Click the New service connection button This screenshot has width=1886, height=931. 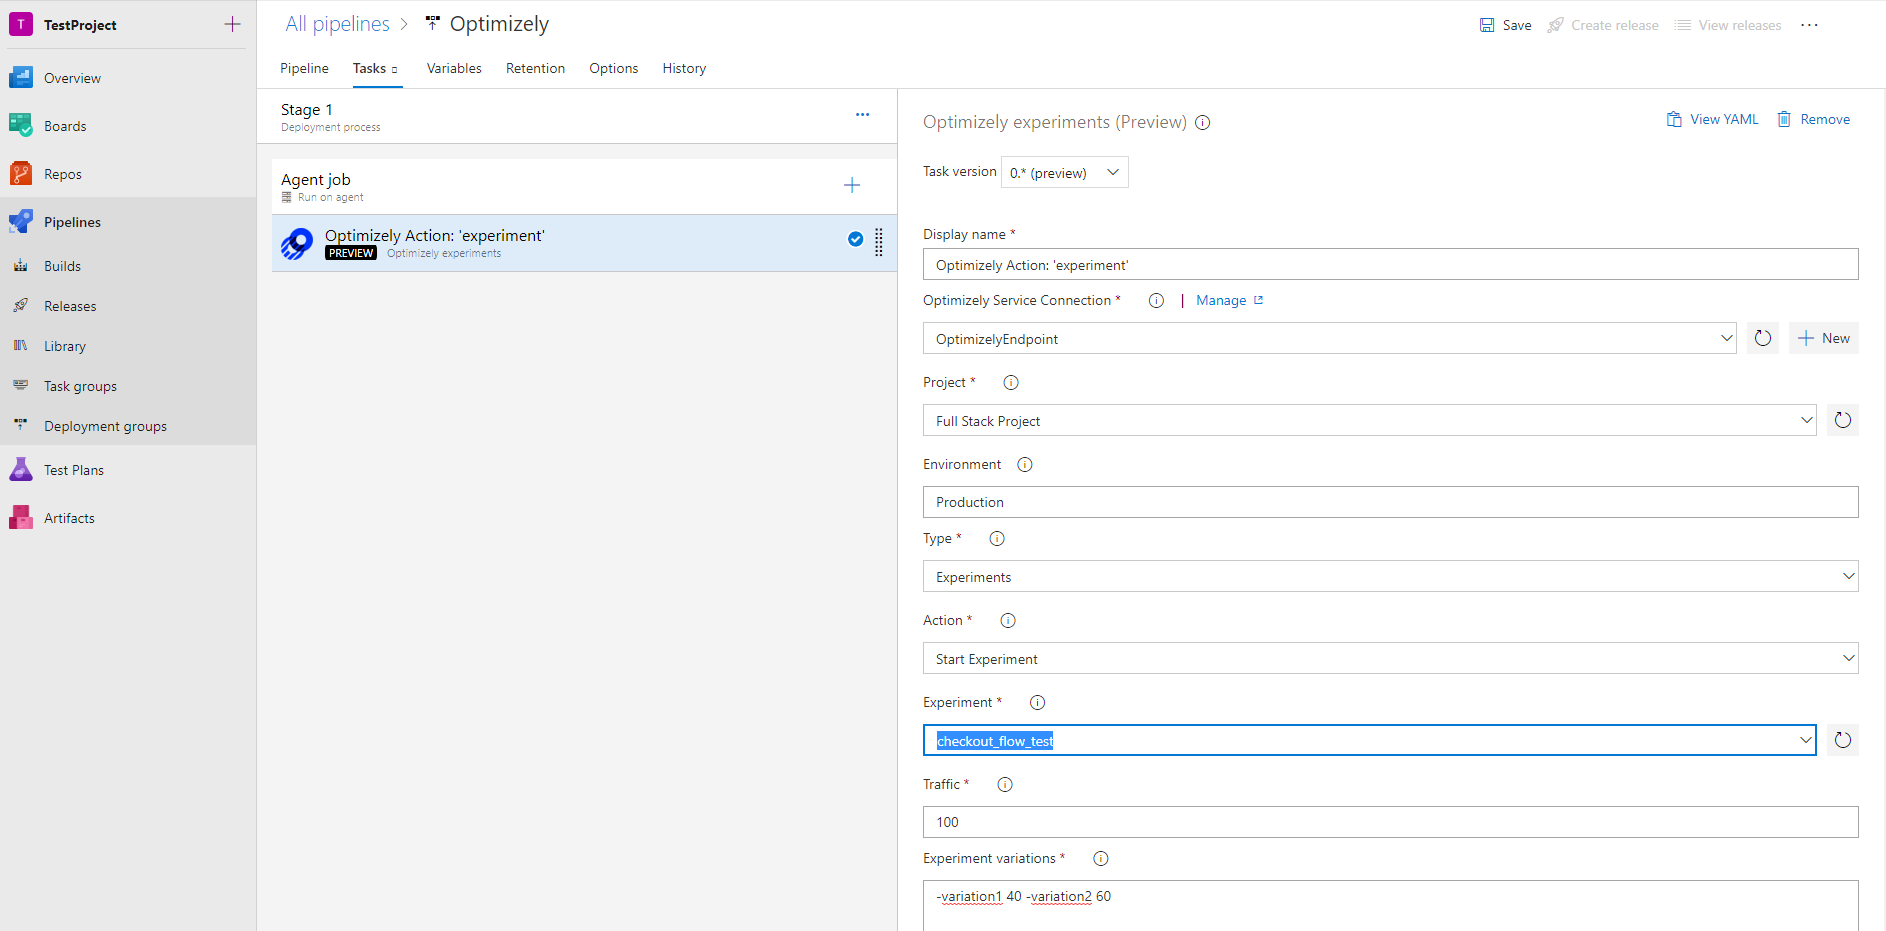click(1823, 338)
